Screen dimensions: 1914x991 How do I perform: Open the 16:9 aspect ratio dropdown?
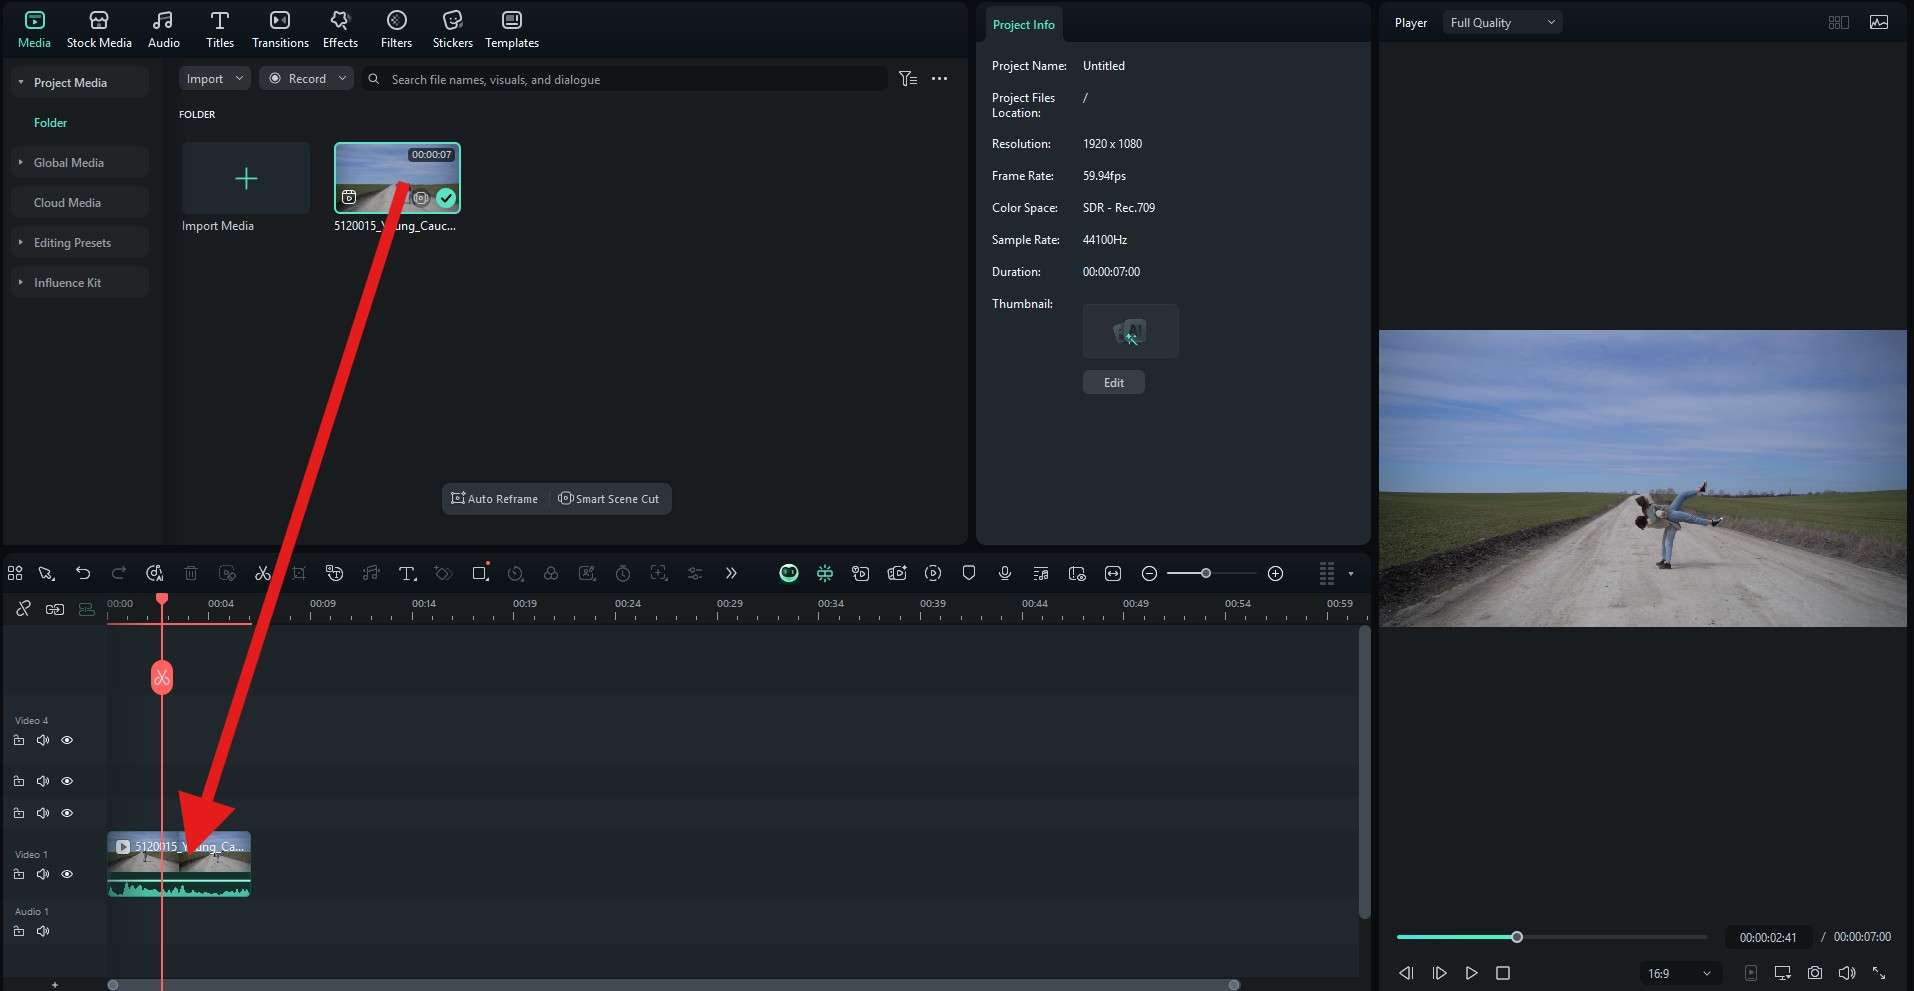(x=1679, y=973)
